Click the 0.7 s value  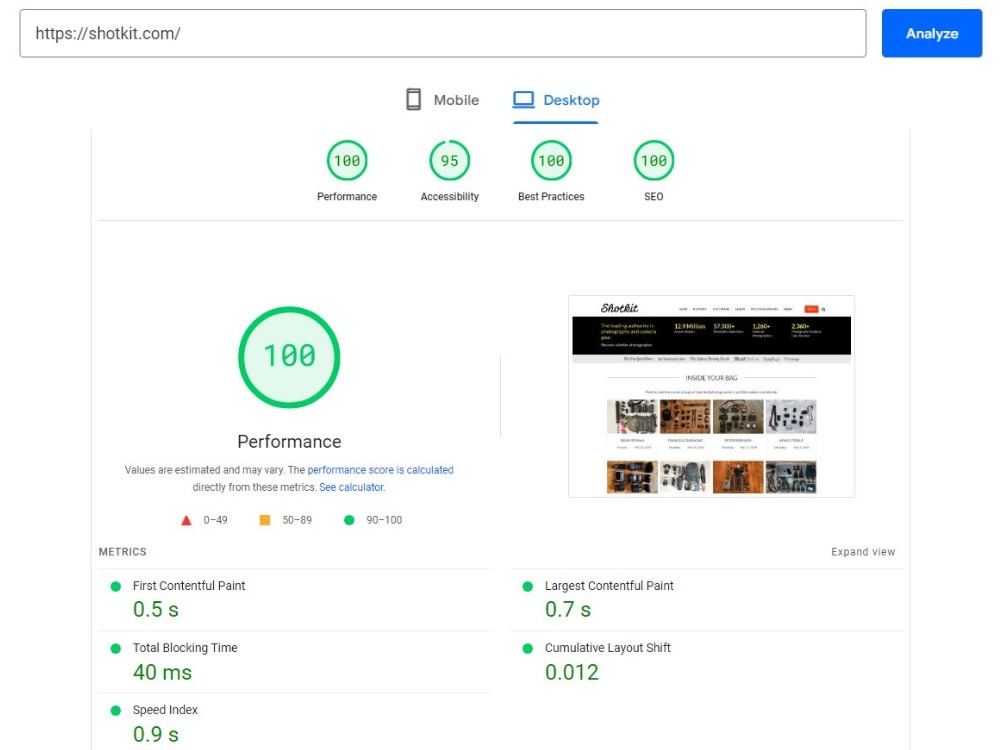click(568, 610)
